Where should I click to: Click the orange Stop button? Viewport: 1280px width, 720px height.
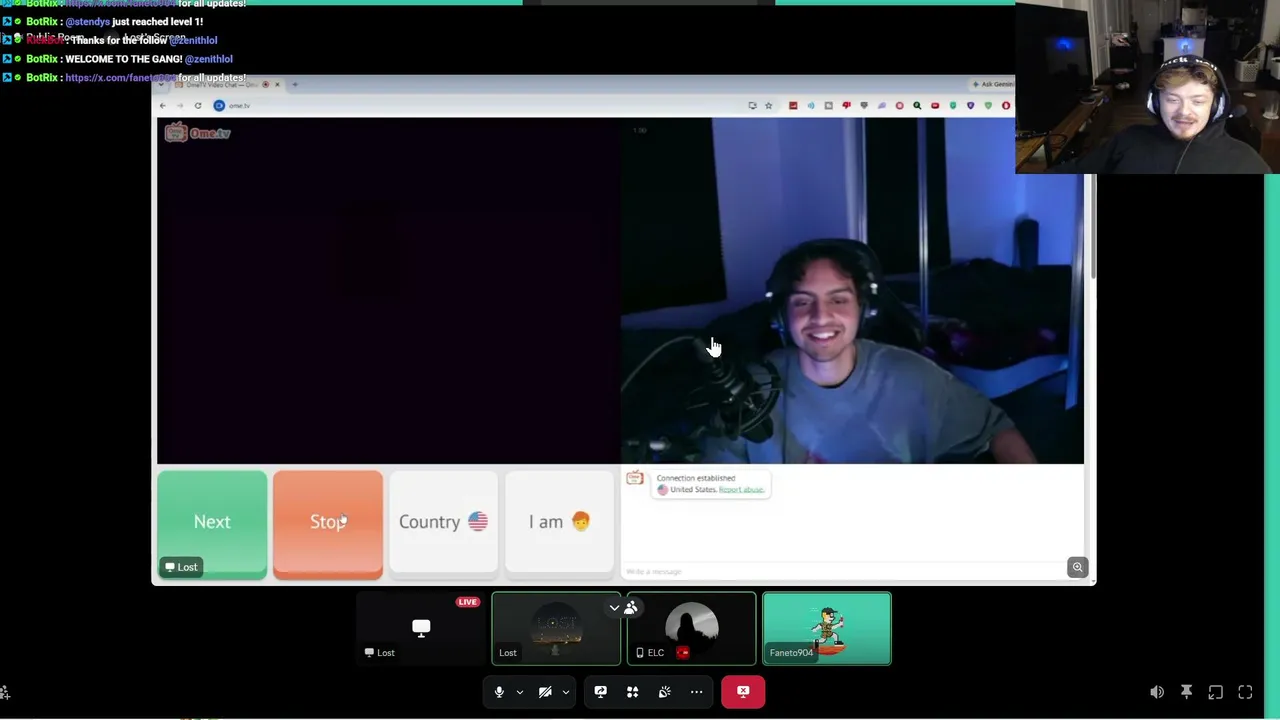pyautogui.click(x=328, y=524)
